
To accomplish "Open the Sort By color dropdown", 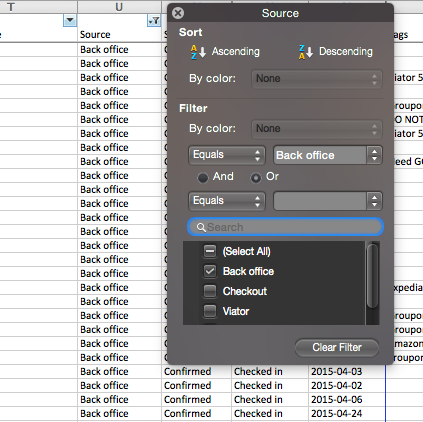I will point(316,79).
